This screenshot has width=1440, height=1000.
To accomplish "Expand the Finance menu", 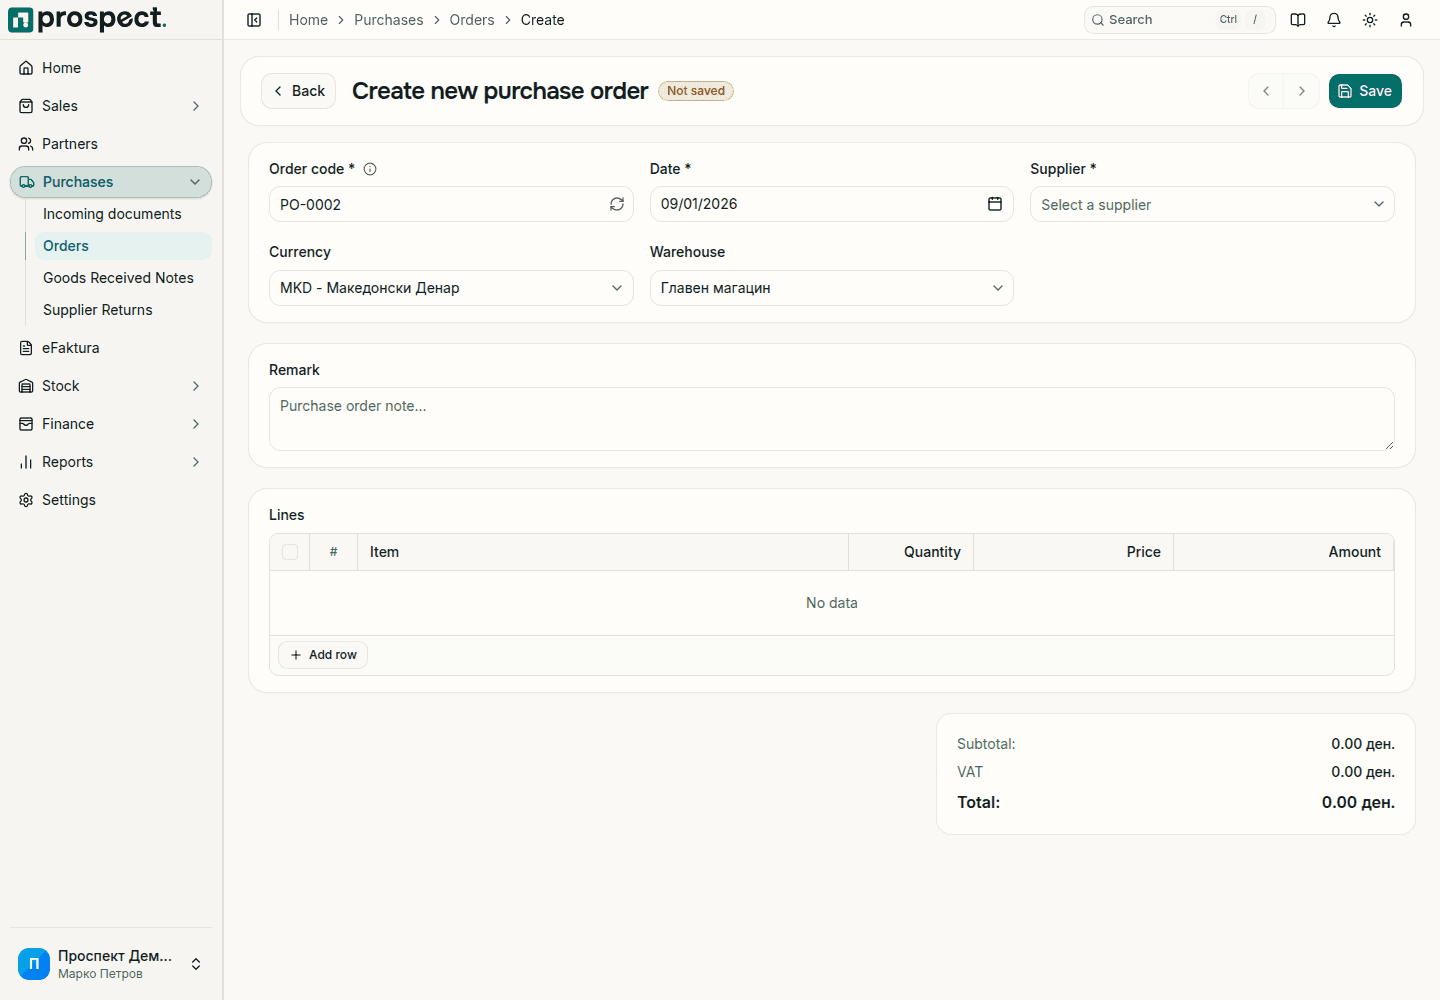I will [x=111, y=424].
